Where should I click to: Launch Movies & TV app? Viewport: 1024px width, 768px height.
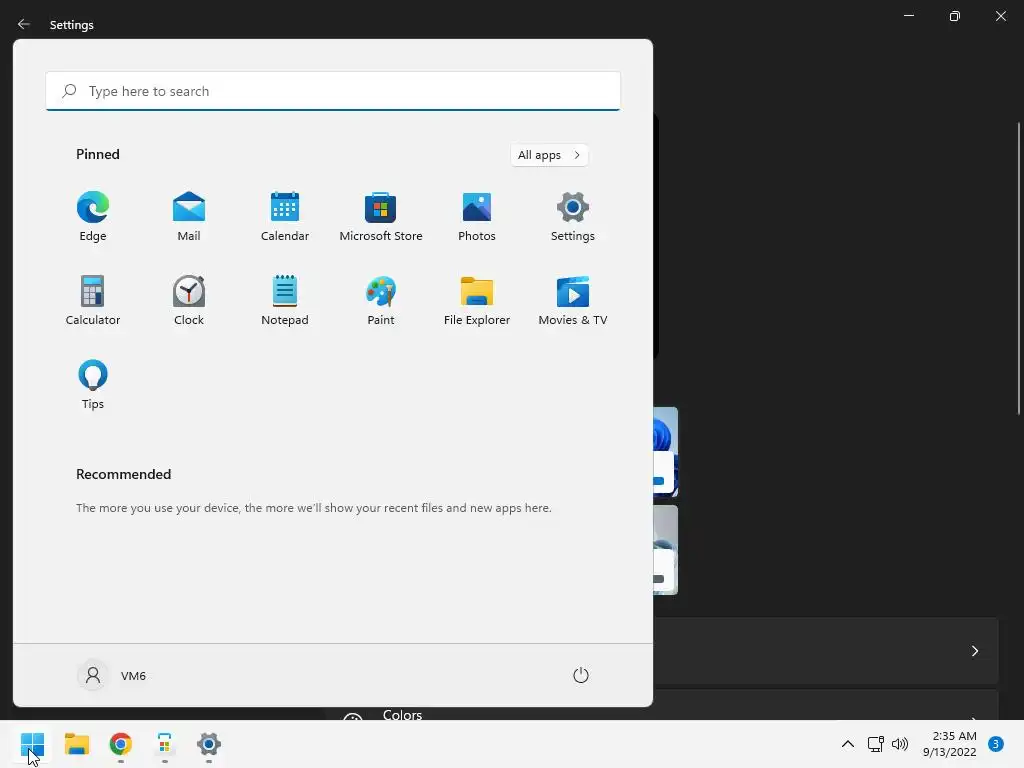(x=573, y=300)
